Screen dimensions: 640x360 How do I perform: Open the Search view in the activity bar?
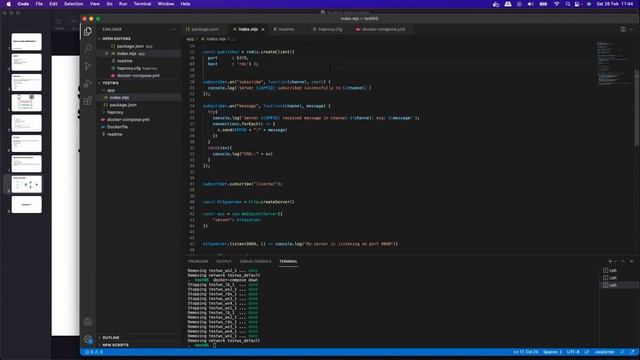click(x=88, y=49)
